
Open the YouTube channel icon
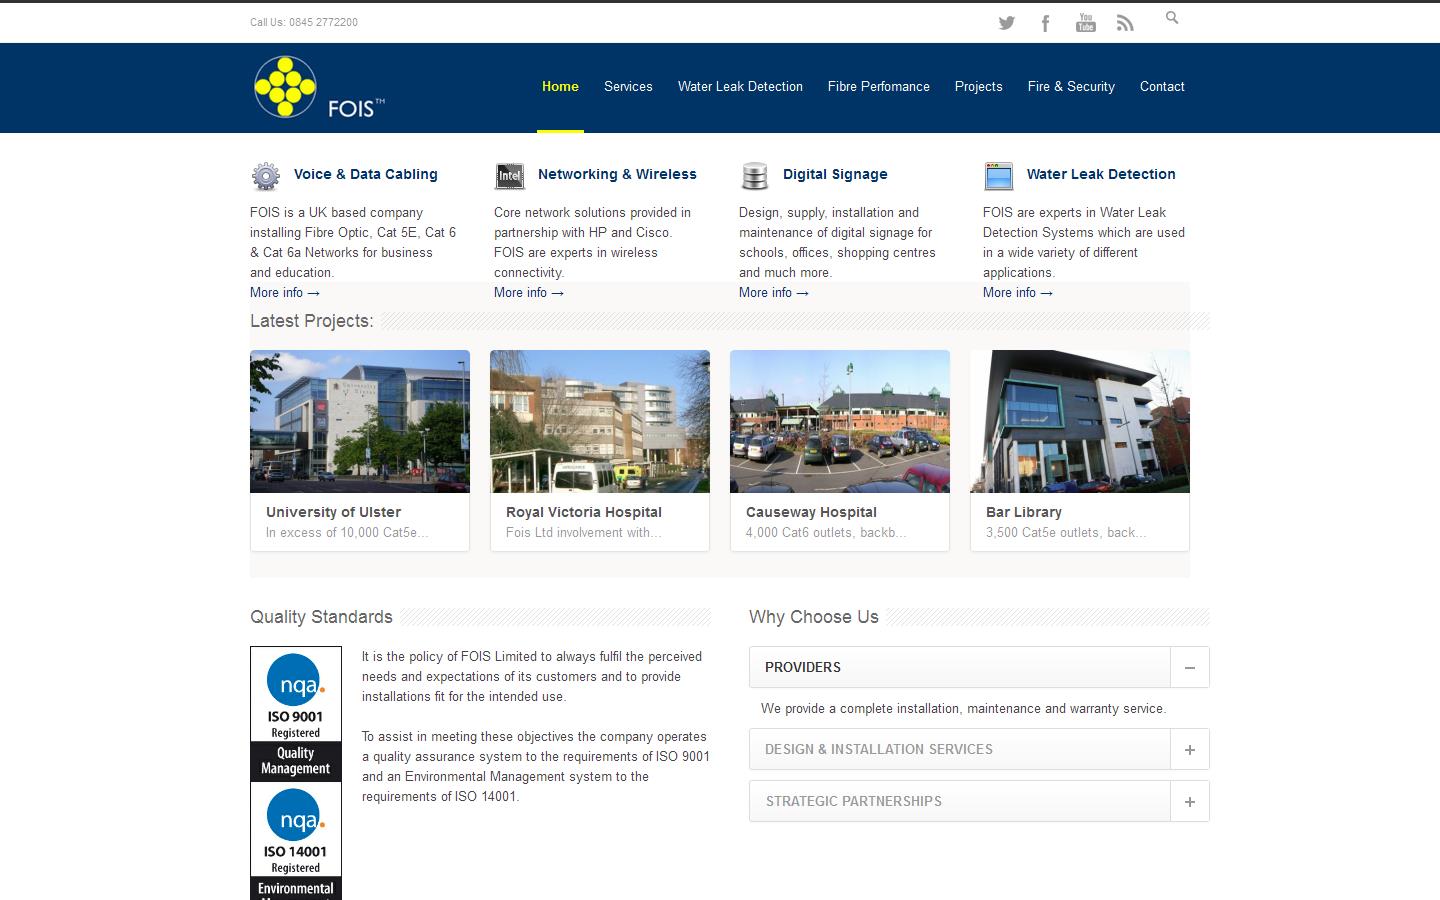point(1085,23)
